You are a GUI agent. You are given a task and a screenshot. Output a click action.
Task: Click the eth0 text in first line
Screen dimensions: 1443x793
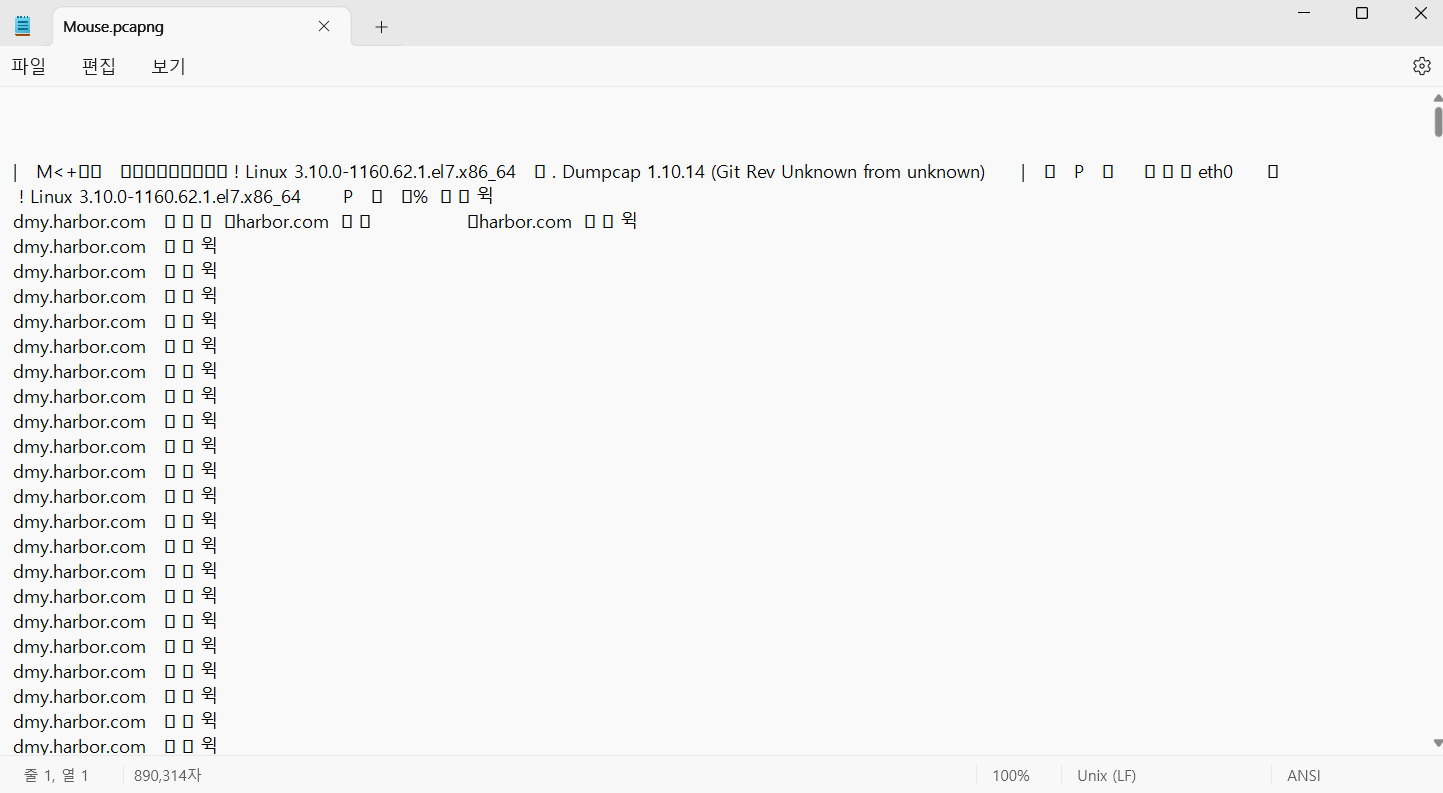(x=1218, y=172)
